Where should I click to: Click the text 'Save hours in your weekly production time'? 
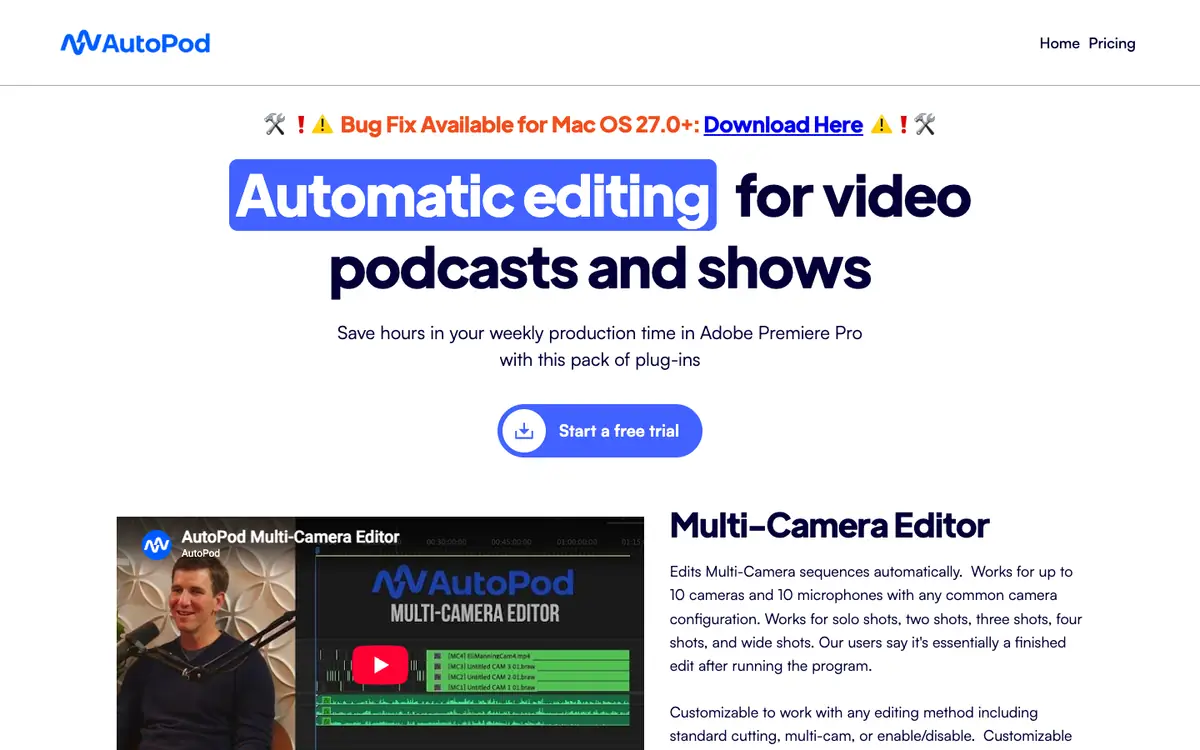click(x=515, y=333)
